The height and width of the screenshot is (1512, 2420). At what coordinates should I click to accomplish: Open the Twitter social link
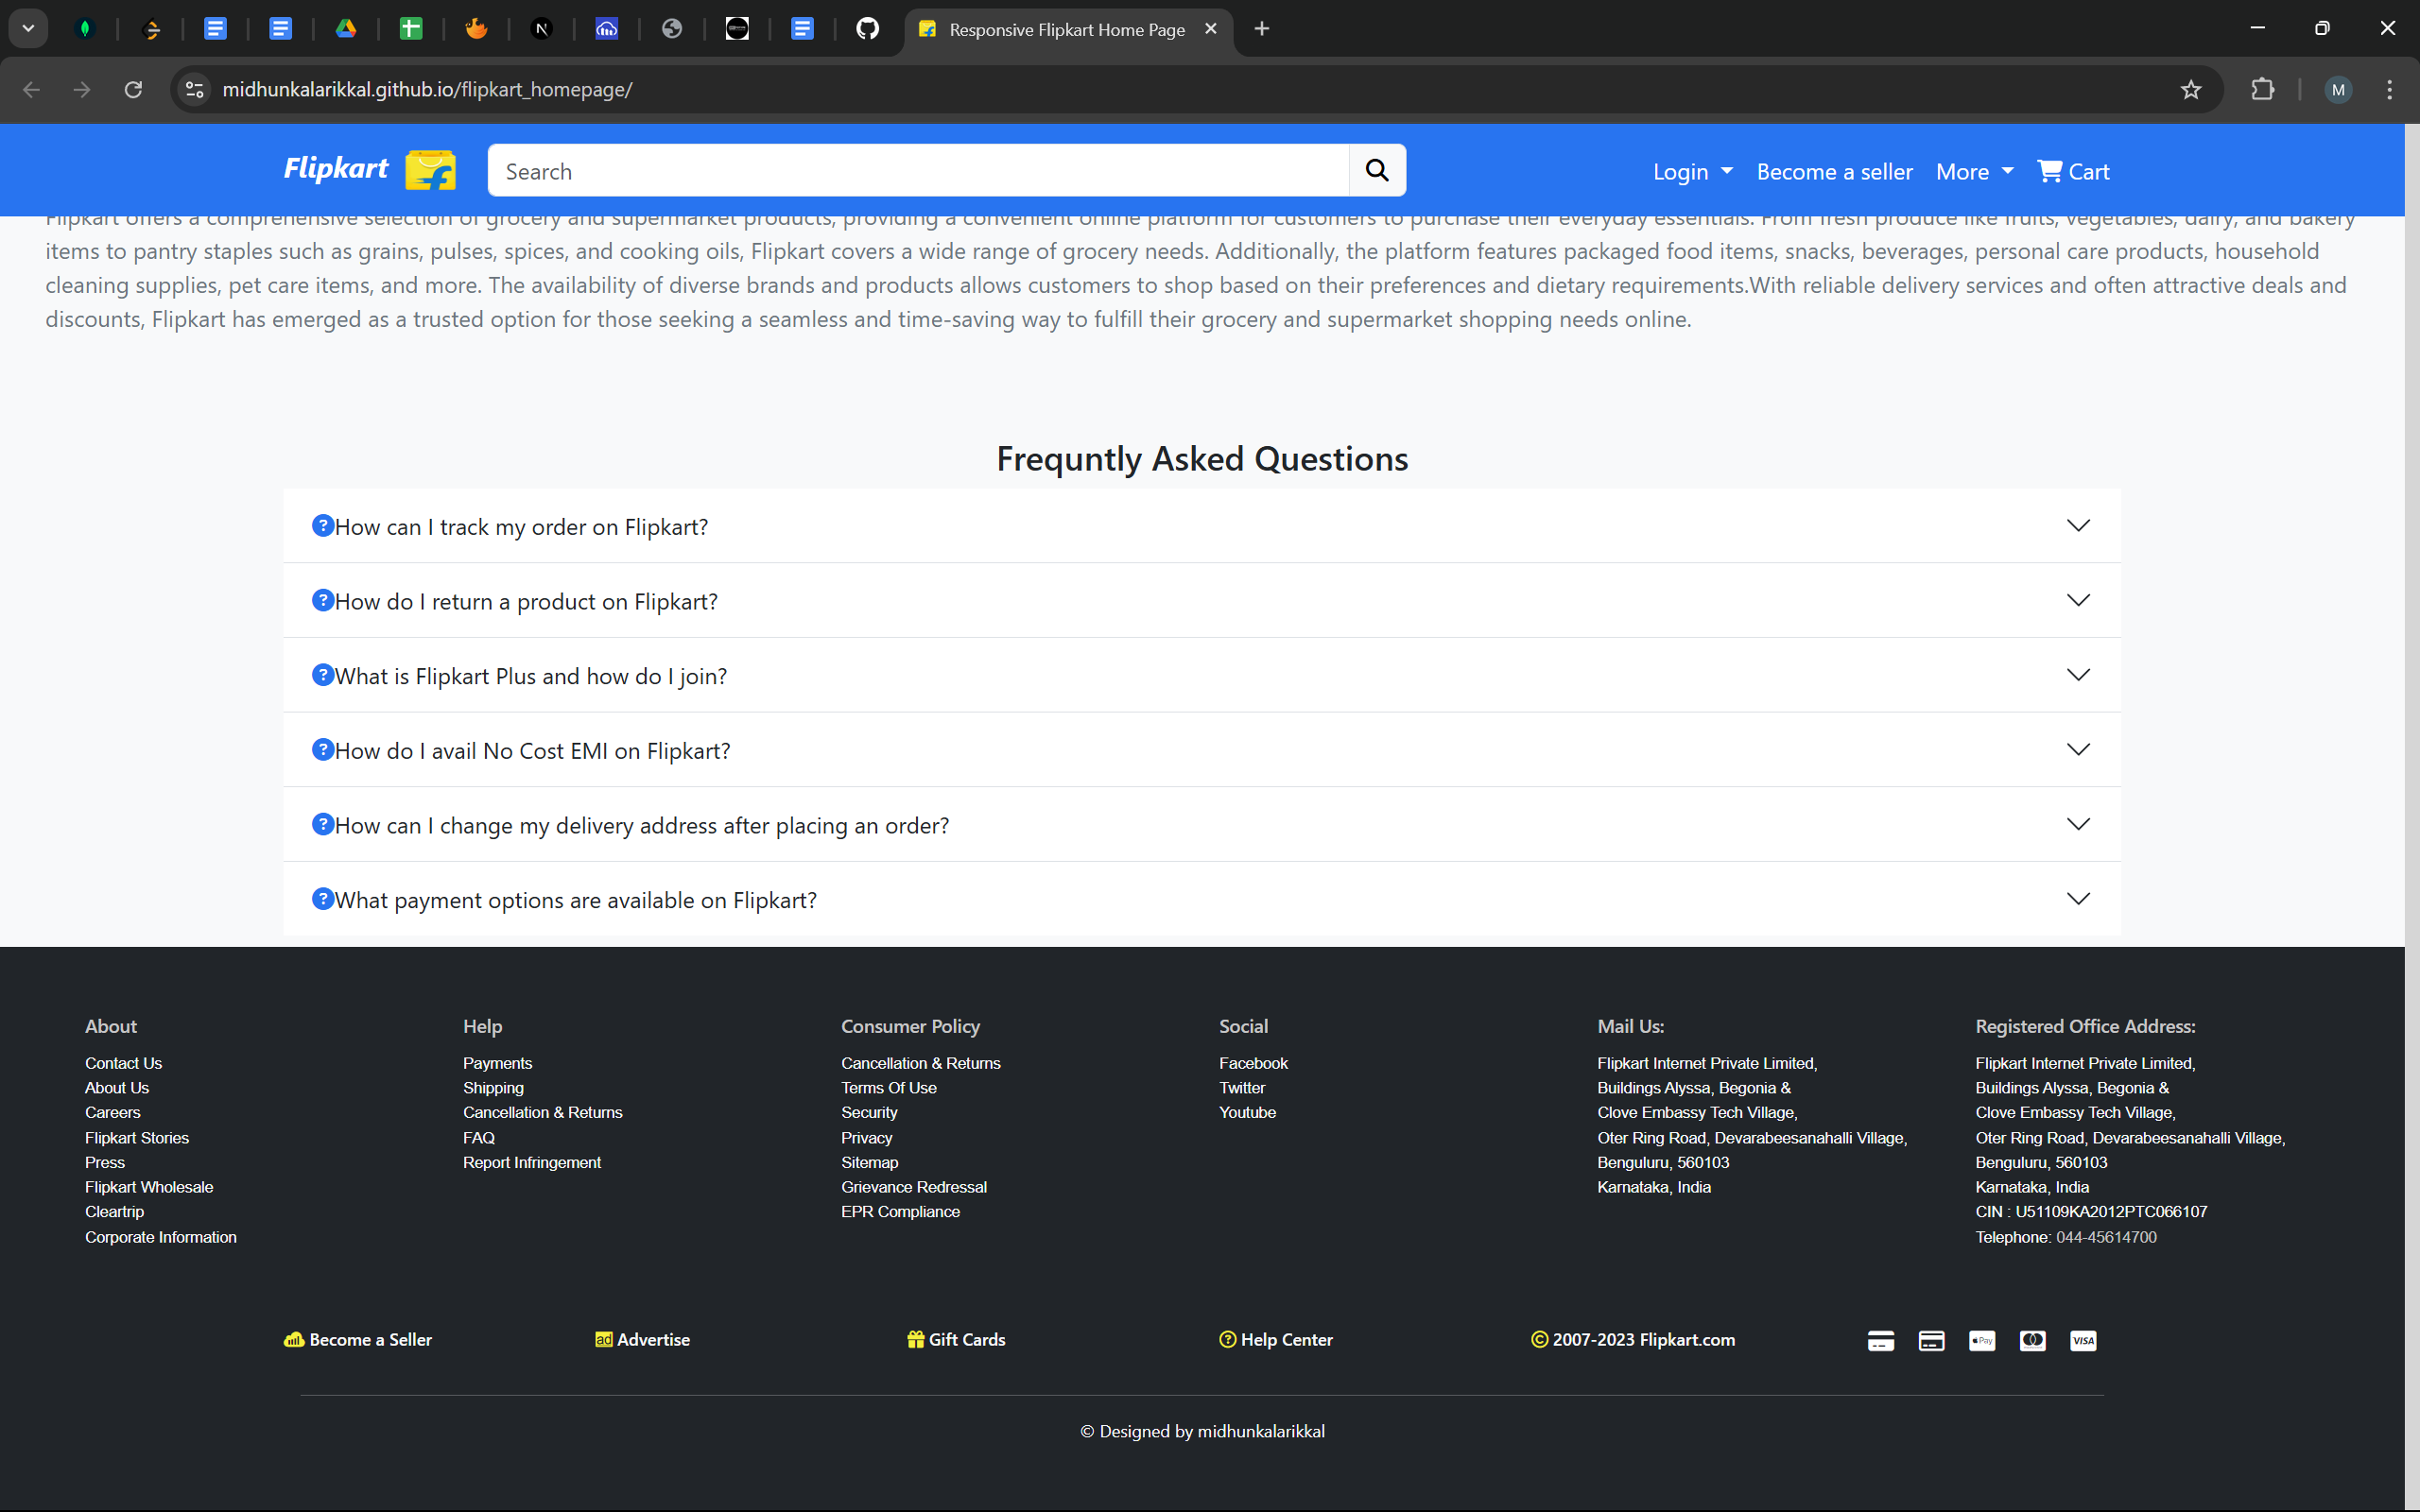[x=1242, y=1088]
